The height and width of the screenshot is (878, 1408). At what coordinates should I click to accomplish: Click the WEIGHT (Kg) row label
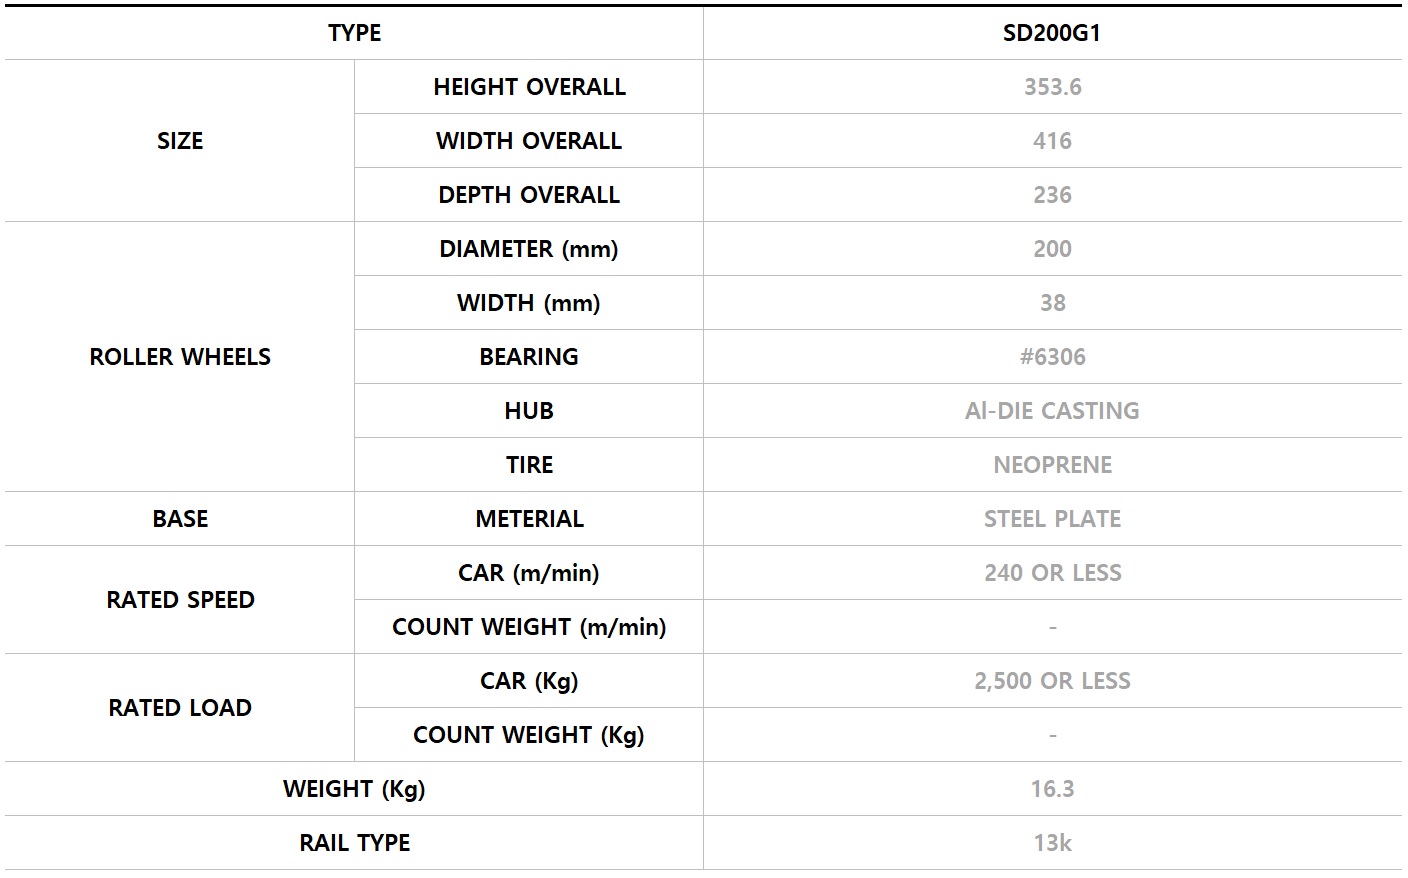(x=354, y=789)
